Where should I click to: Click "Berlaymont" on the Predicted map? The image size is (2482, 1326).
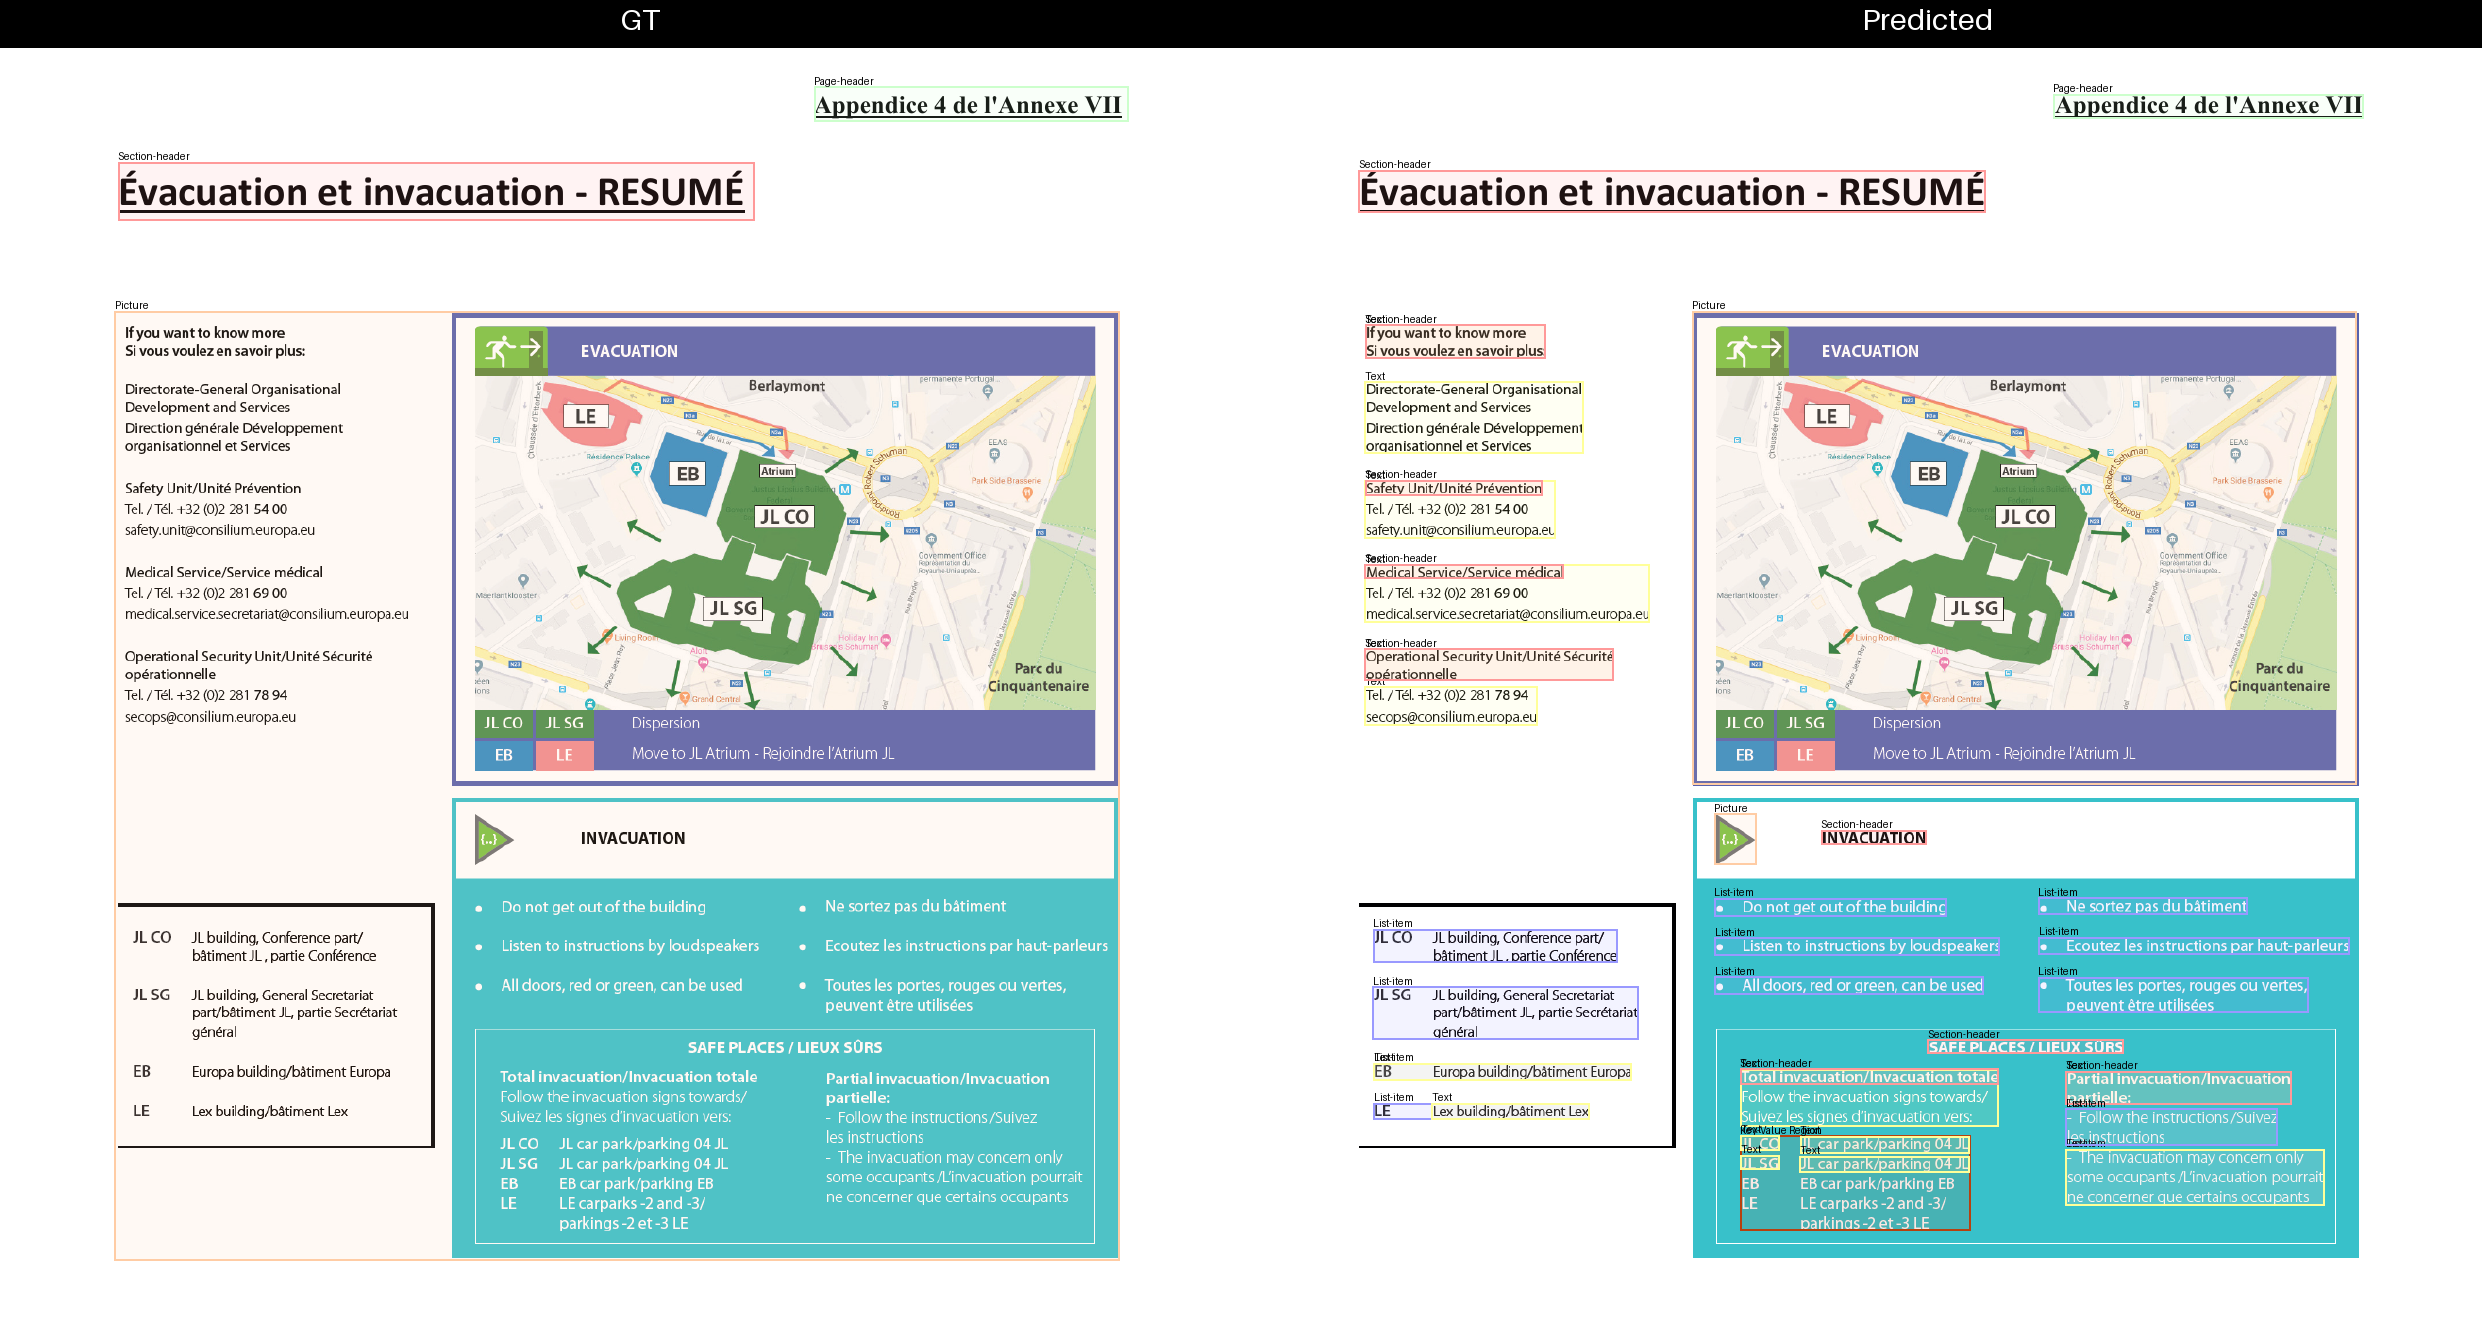click(x=2028, y=386)
